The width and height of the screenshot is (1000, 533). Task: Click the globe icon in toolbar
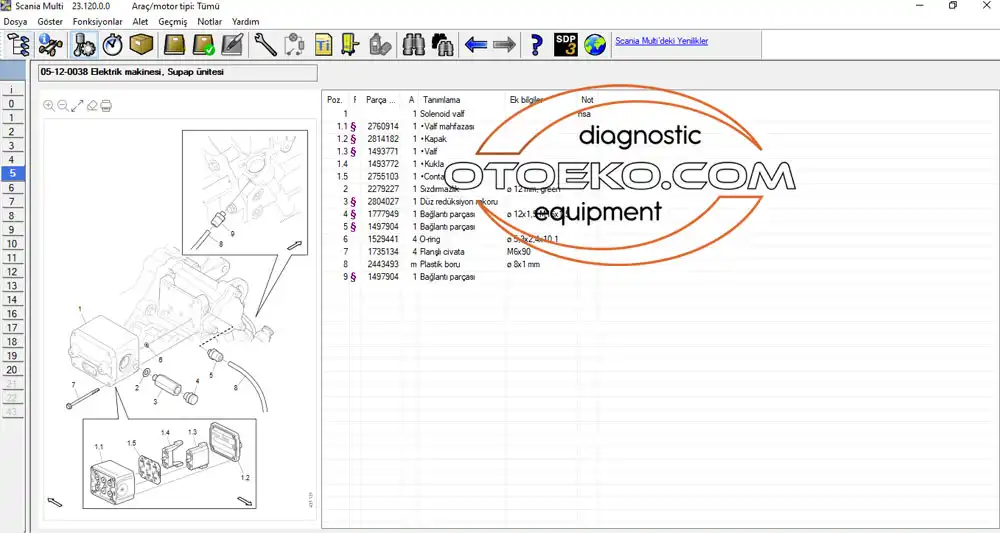pyautogui.click(x=595, y=44)
